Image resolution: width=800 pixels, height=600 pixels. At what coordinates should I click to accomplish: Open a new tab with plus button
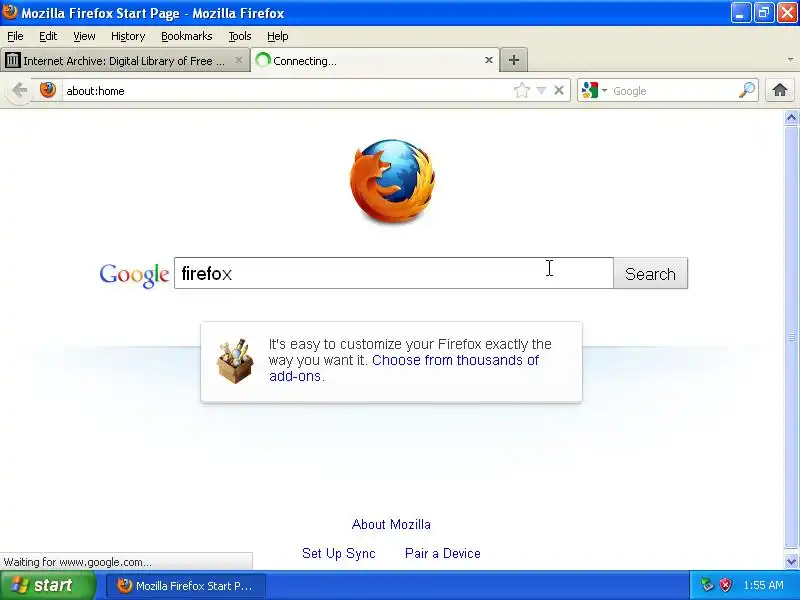click(x=514, y=60)
